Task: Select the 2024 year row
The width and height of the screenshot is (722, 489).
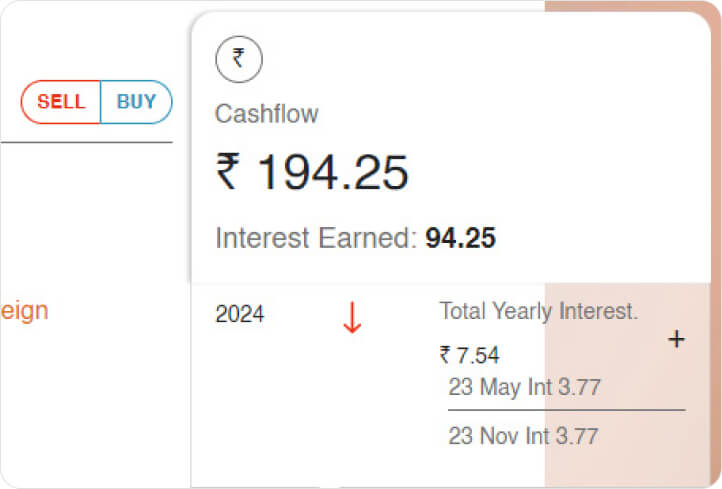Action: click(x=240, y=314)
